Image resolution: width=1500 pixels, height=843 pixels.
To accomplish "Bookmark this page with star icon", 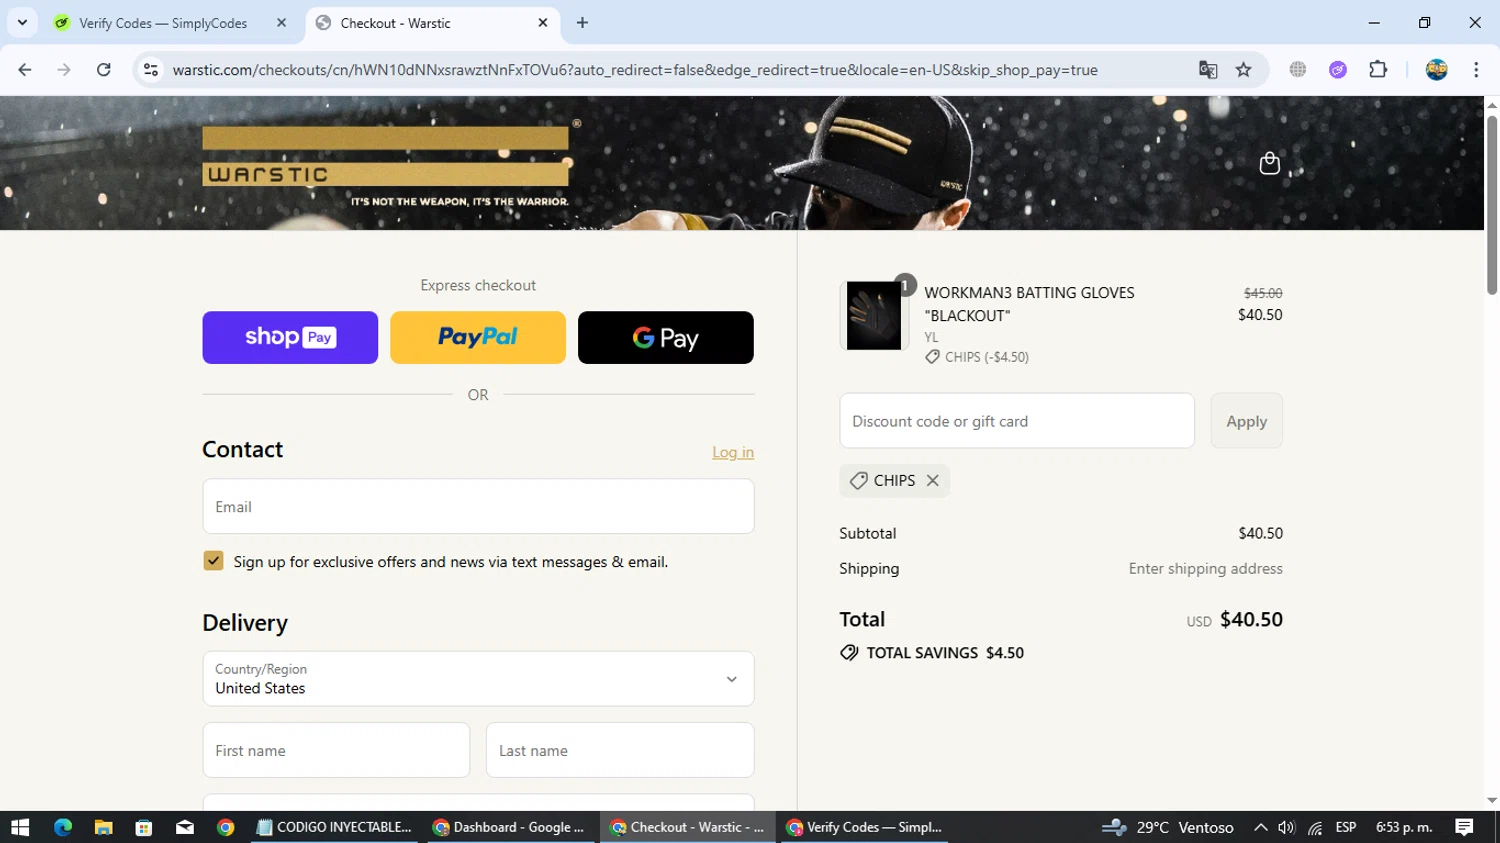I will click(1244, 70).
